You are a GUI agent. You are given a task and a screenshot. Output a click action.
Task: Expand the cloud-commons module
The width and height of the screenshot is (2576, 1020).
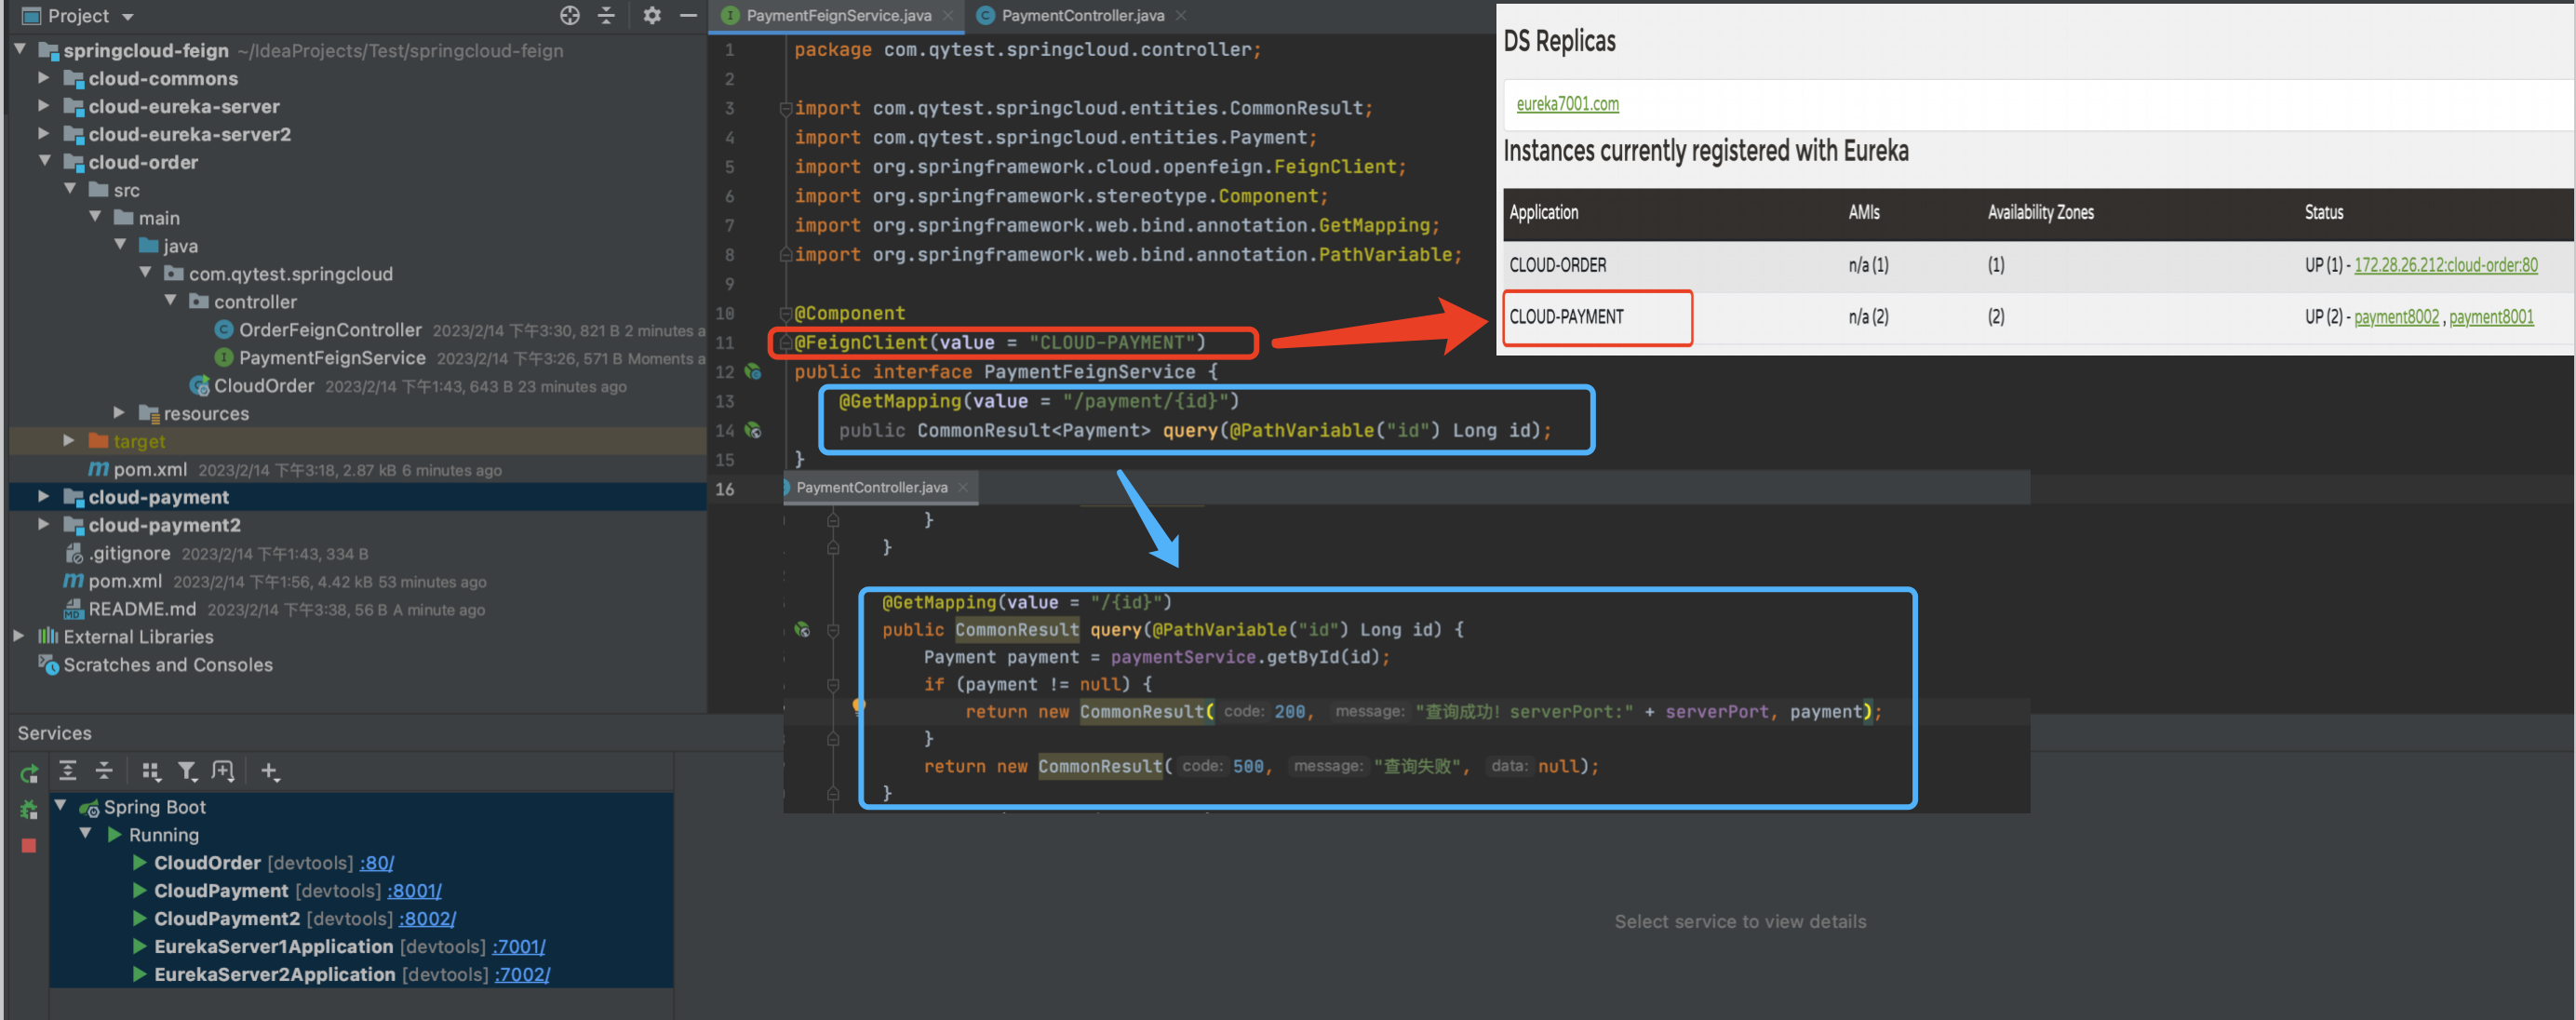coord(44,77)
